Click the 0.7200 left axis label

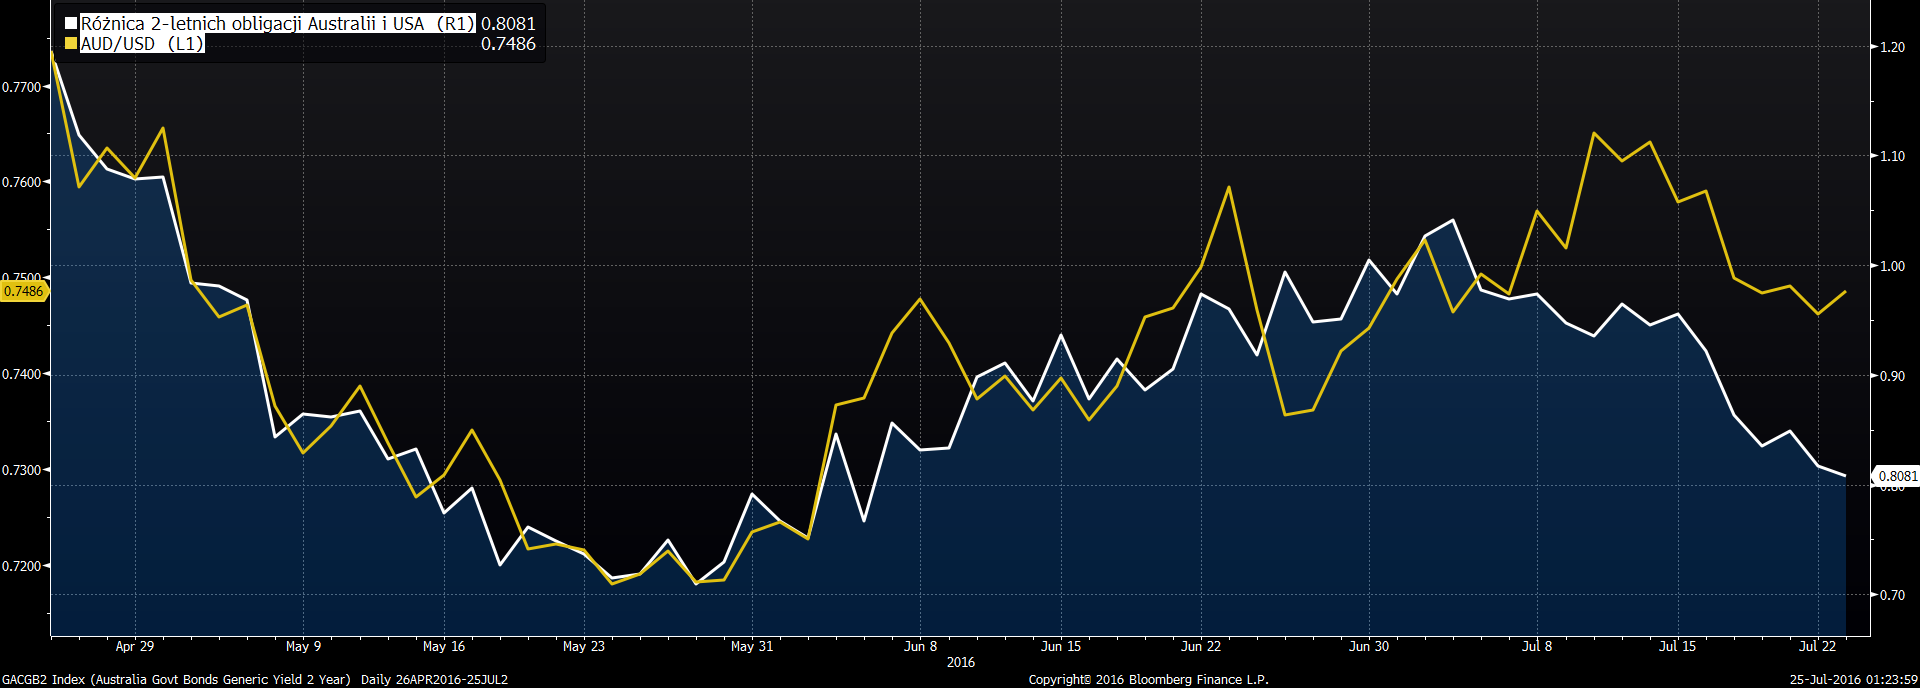pos(22,566)
